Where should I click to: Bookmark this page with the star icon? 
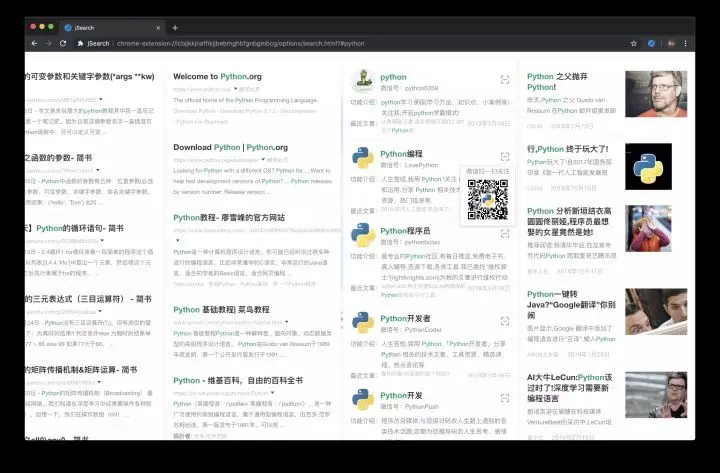(634, 43)
